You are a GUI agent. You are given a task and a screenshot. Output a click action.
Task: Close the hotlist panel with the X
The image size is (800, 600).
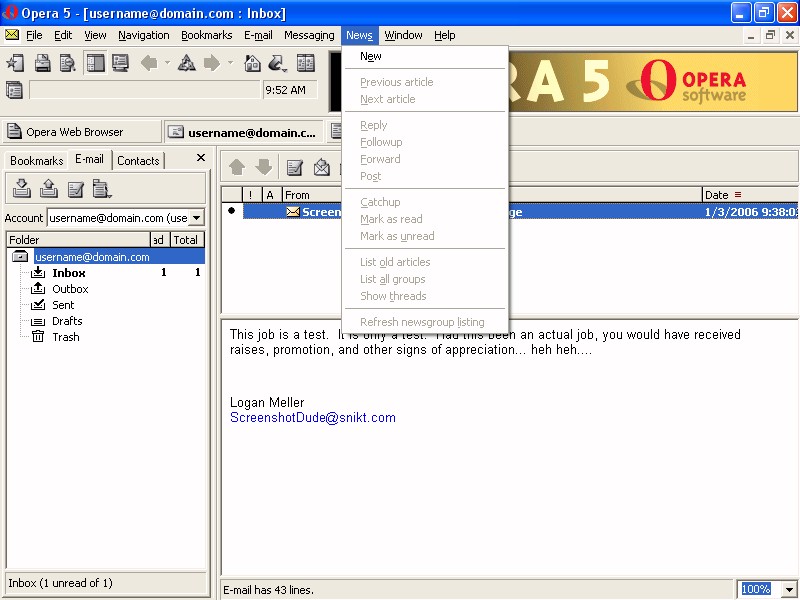pyautogui.click(x=201, y=158)
